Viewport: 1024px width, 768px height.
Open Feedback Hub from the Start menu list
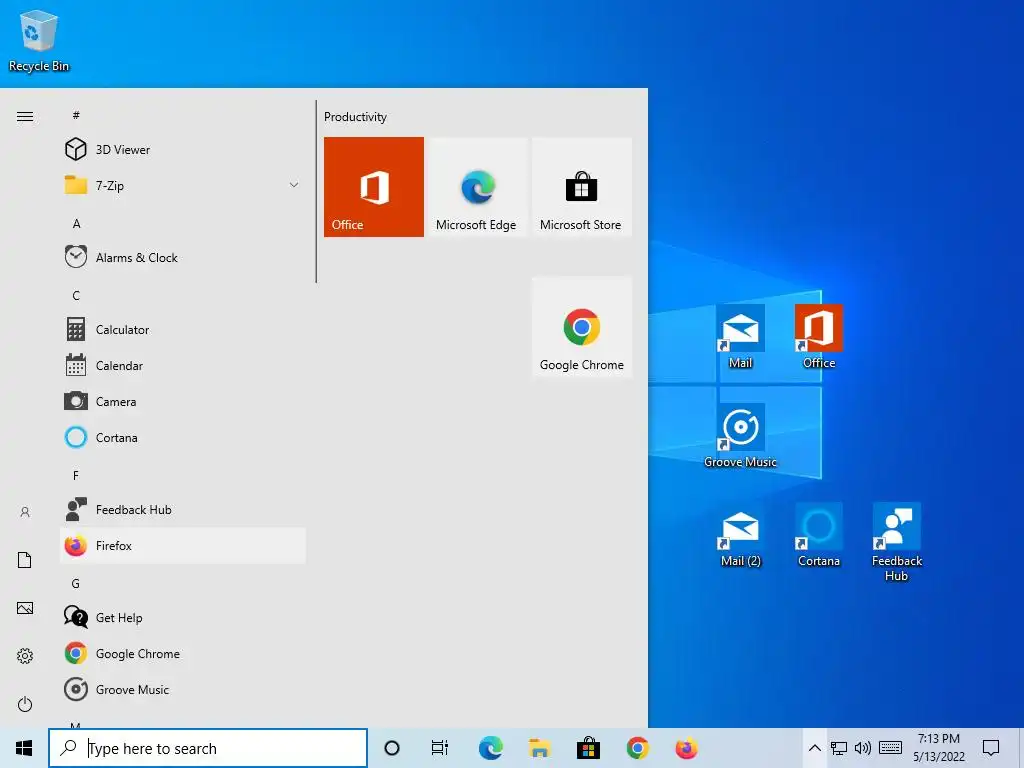tap(182, 509)
